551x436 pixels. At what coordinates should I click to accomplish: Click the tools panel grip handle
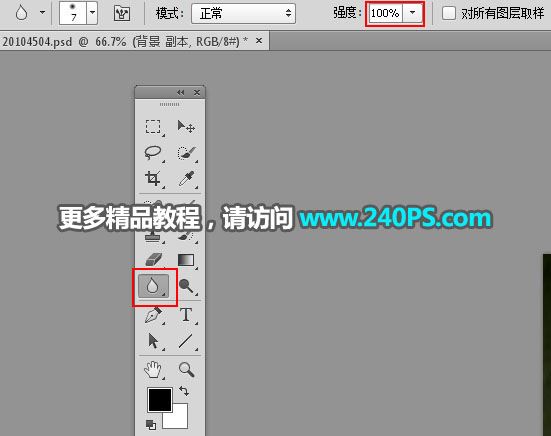[x=170, y=104]
